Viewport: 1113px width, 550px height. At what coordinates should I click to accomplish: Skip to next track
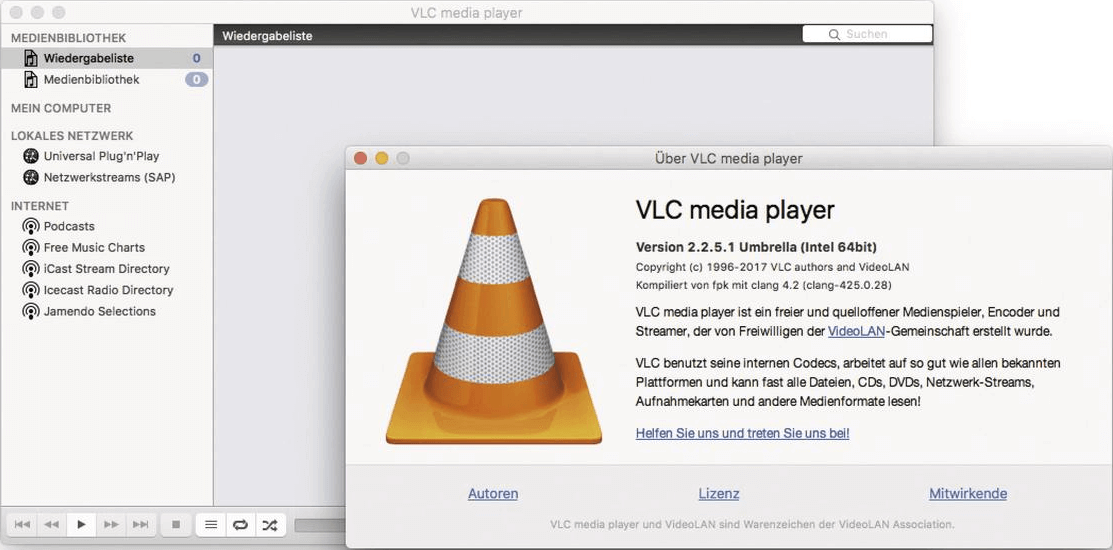click(141, 524)
